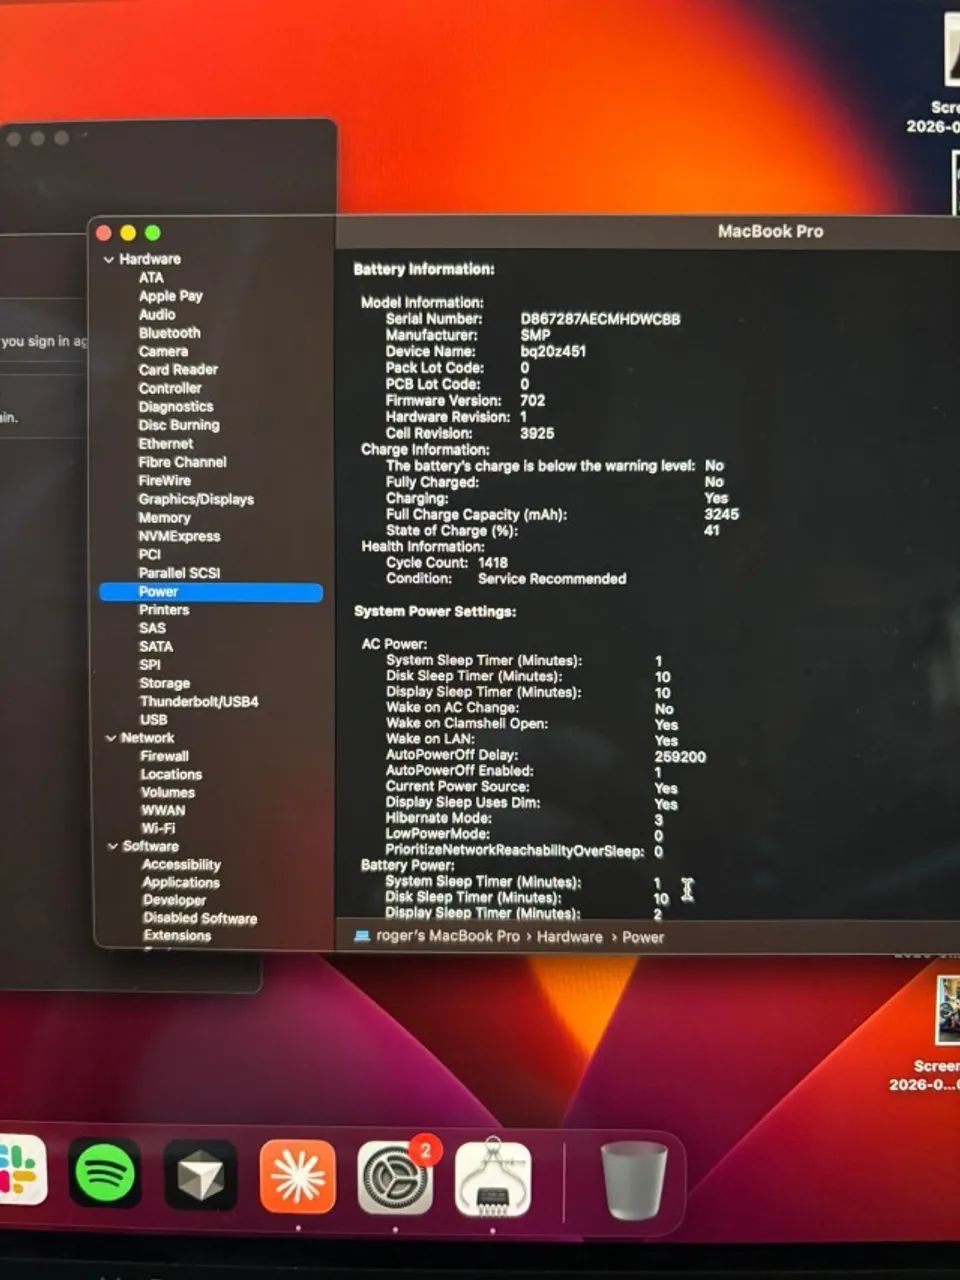Select SAS in the sidebar
Image resolution: width=960 pixels, height=1280 pixels.
[x=152, y=628]
